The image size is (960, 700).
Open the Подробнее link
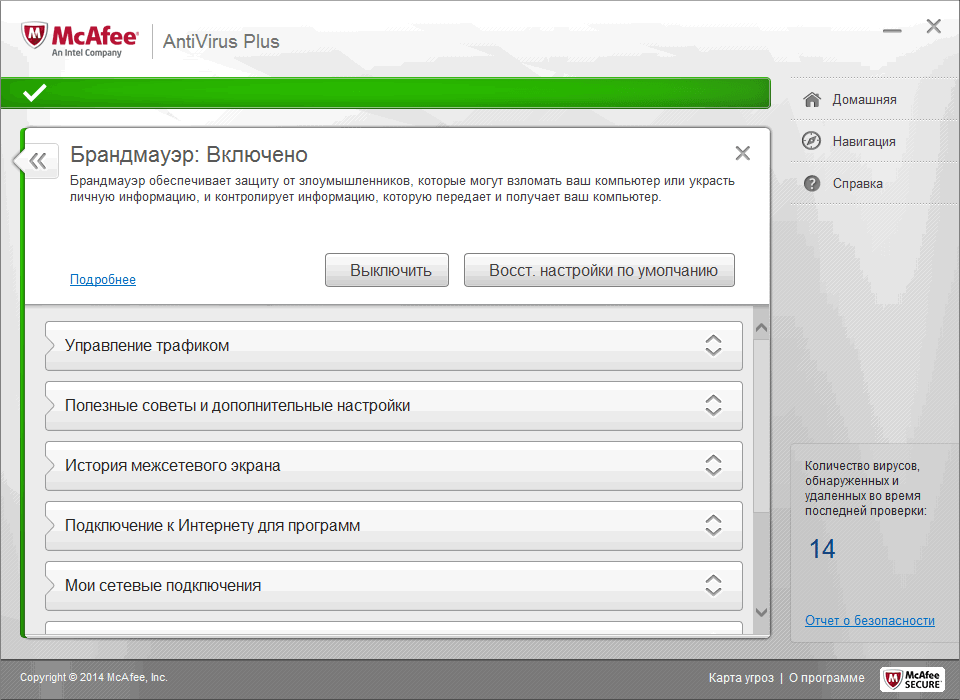point(102,279)
